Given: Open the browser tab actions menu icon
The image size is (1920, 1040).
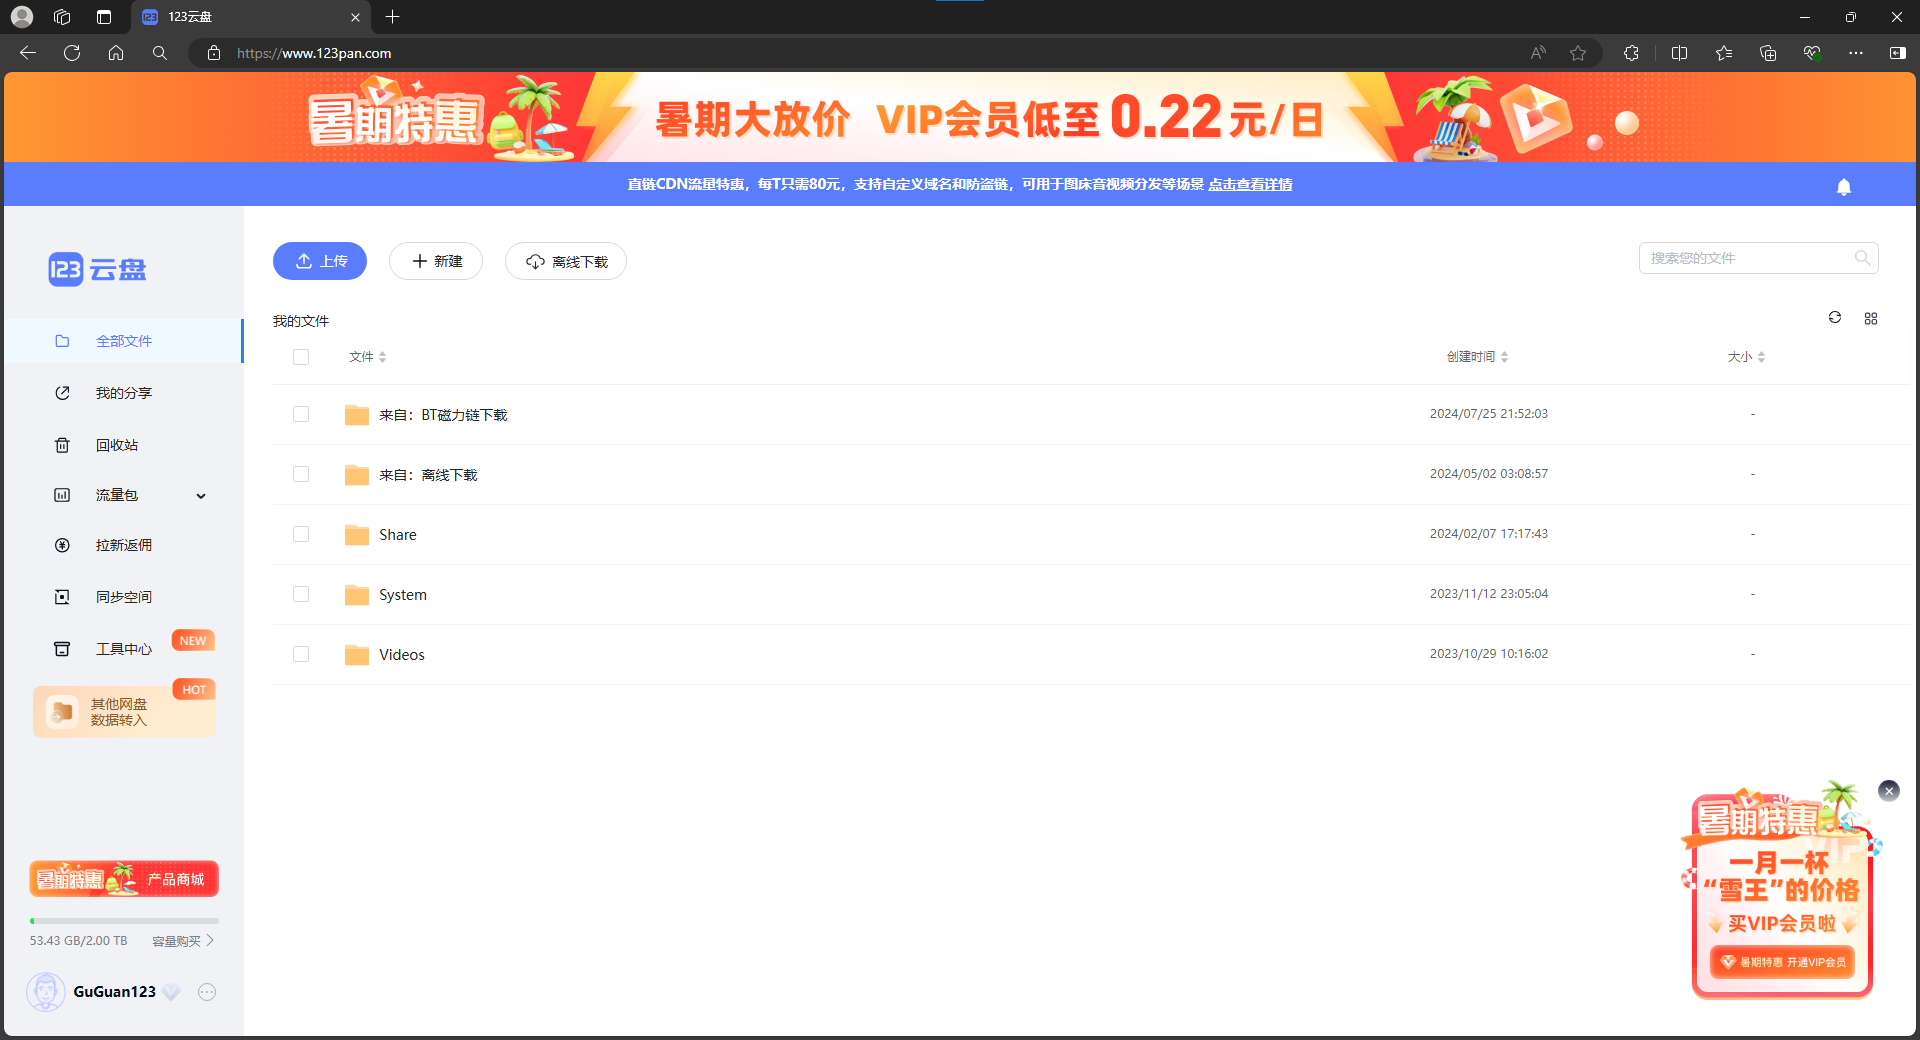Looking at the screenshot, I should click(104, 17).
